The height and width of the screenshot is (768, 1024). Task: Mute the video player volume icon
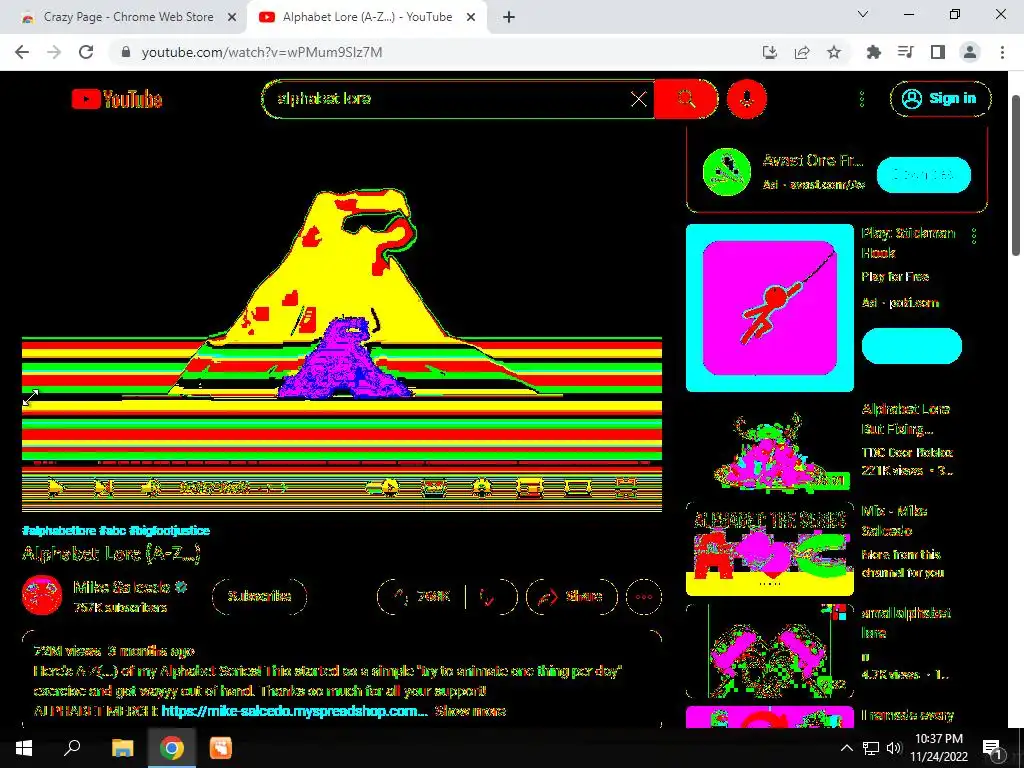pyautogui.click(x=152, y=487)
